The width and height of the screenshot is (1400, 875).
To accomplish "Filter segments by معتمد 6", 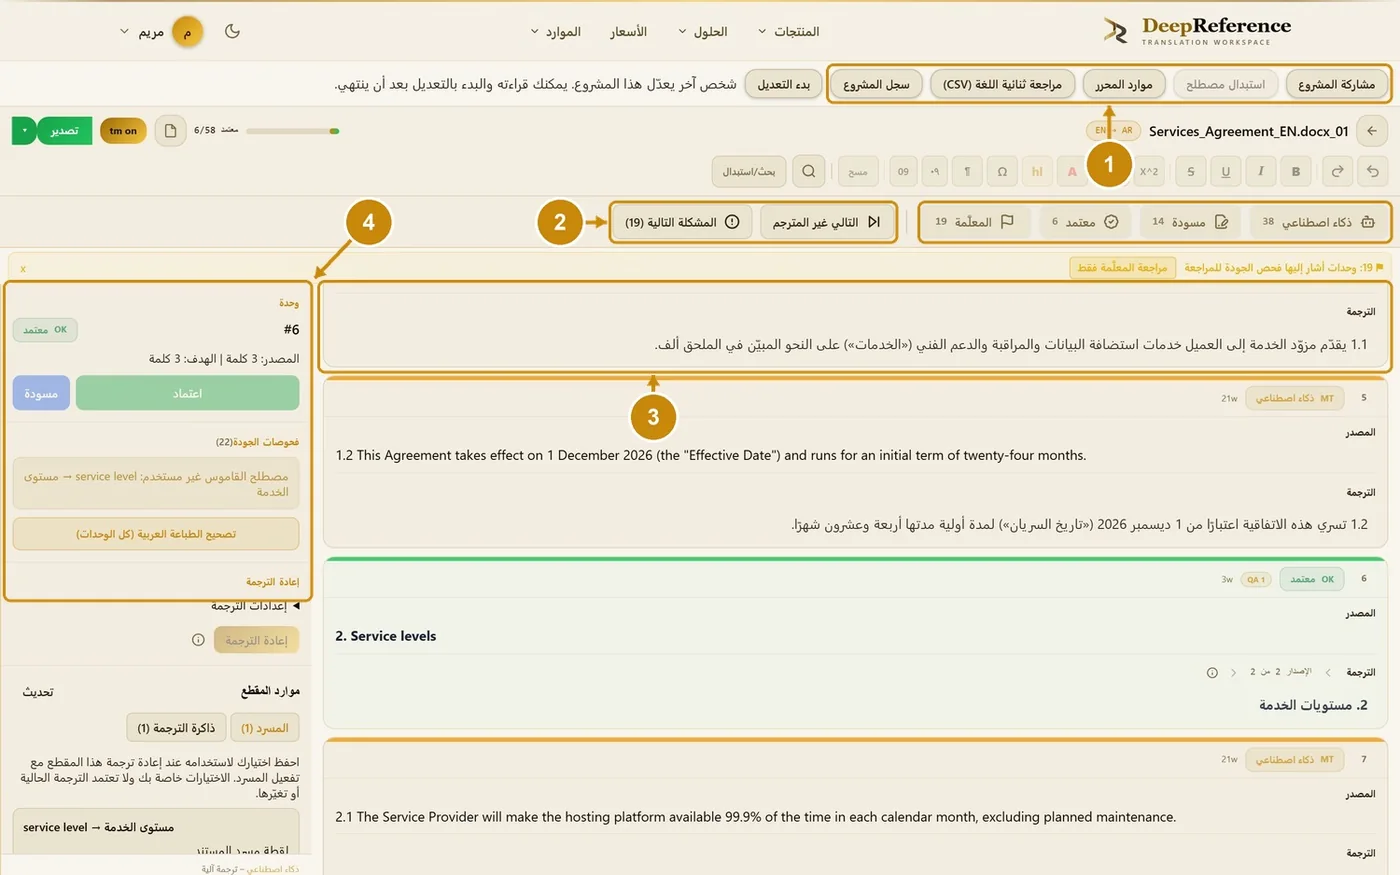I will (1085, 222).
